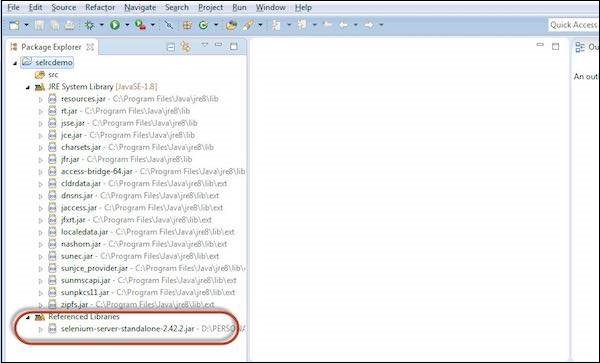Go Forward with the right arrow icon
This screenshot has width=600, height=363.
[368, 25]
